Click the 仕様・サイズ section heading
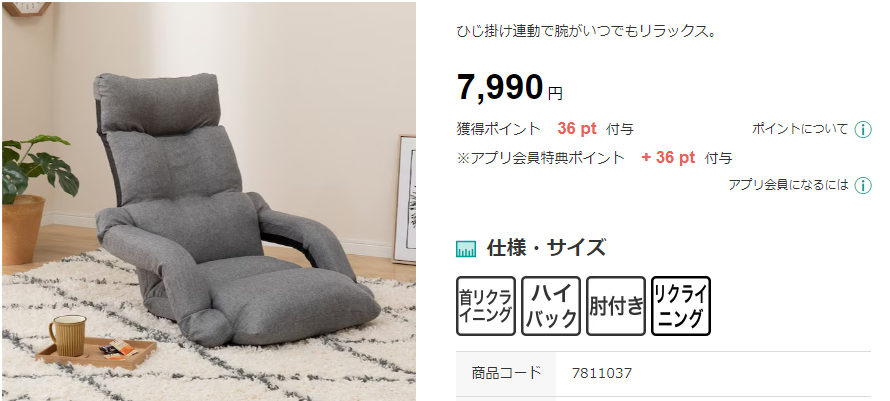The height and width of the screenshot is (401, 890). click(x=546, y=248)
